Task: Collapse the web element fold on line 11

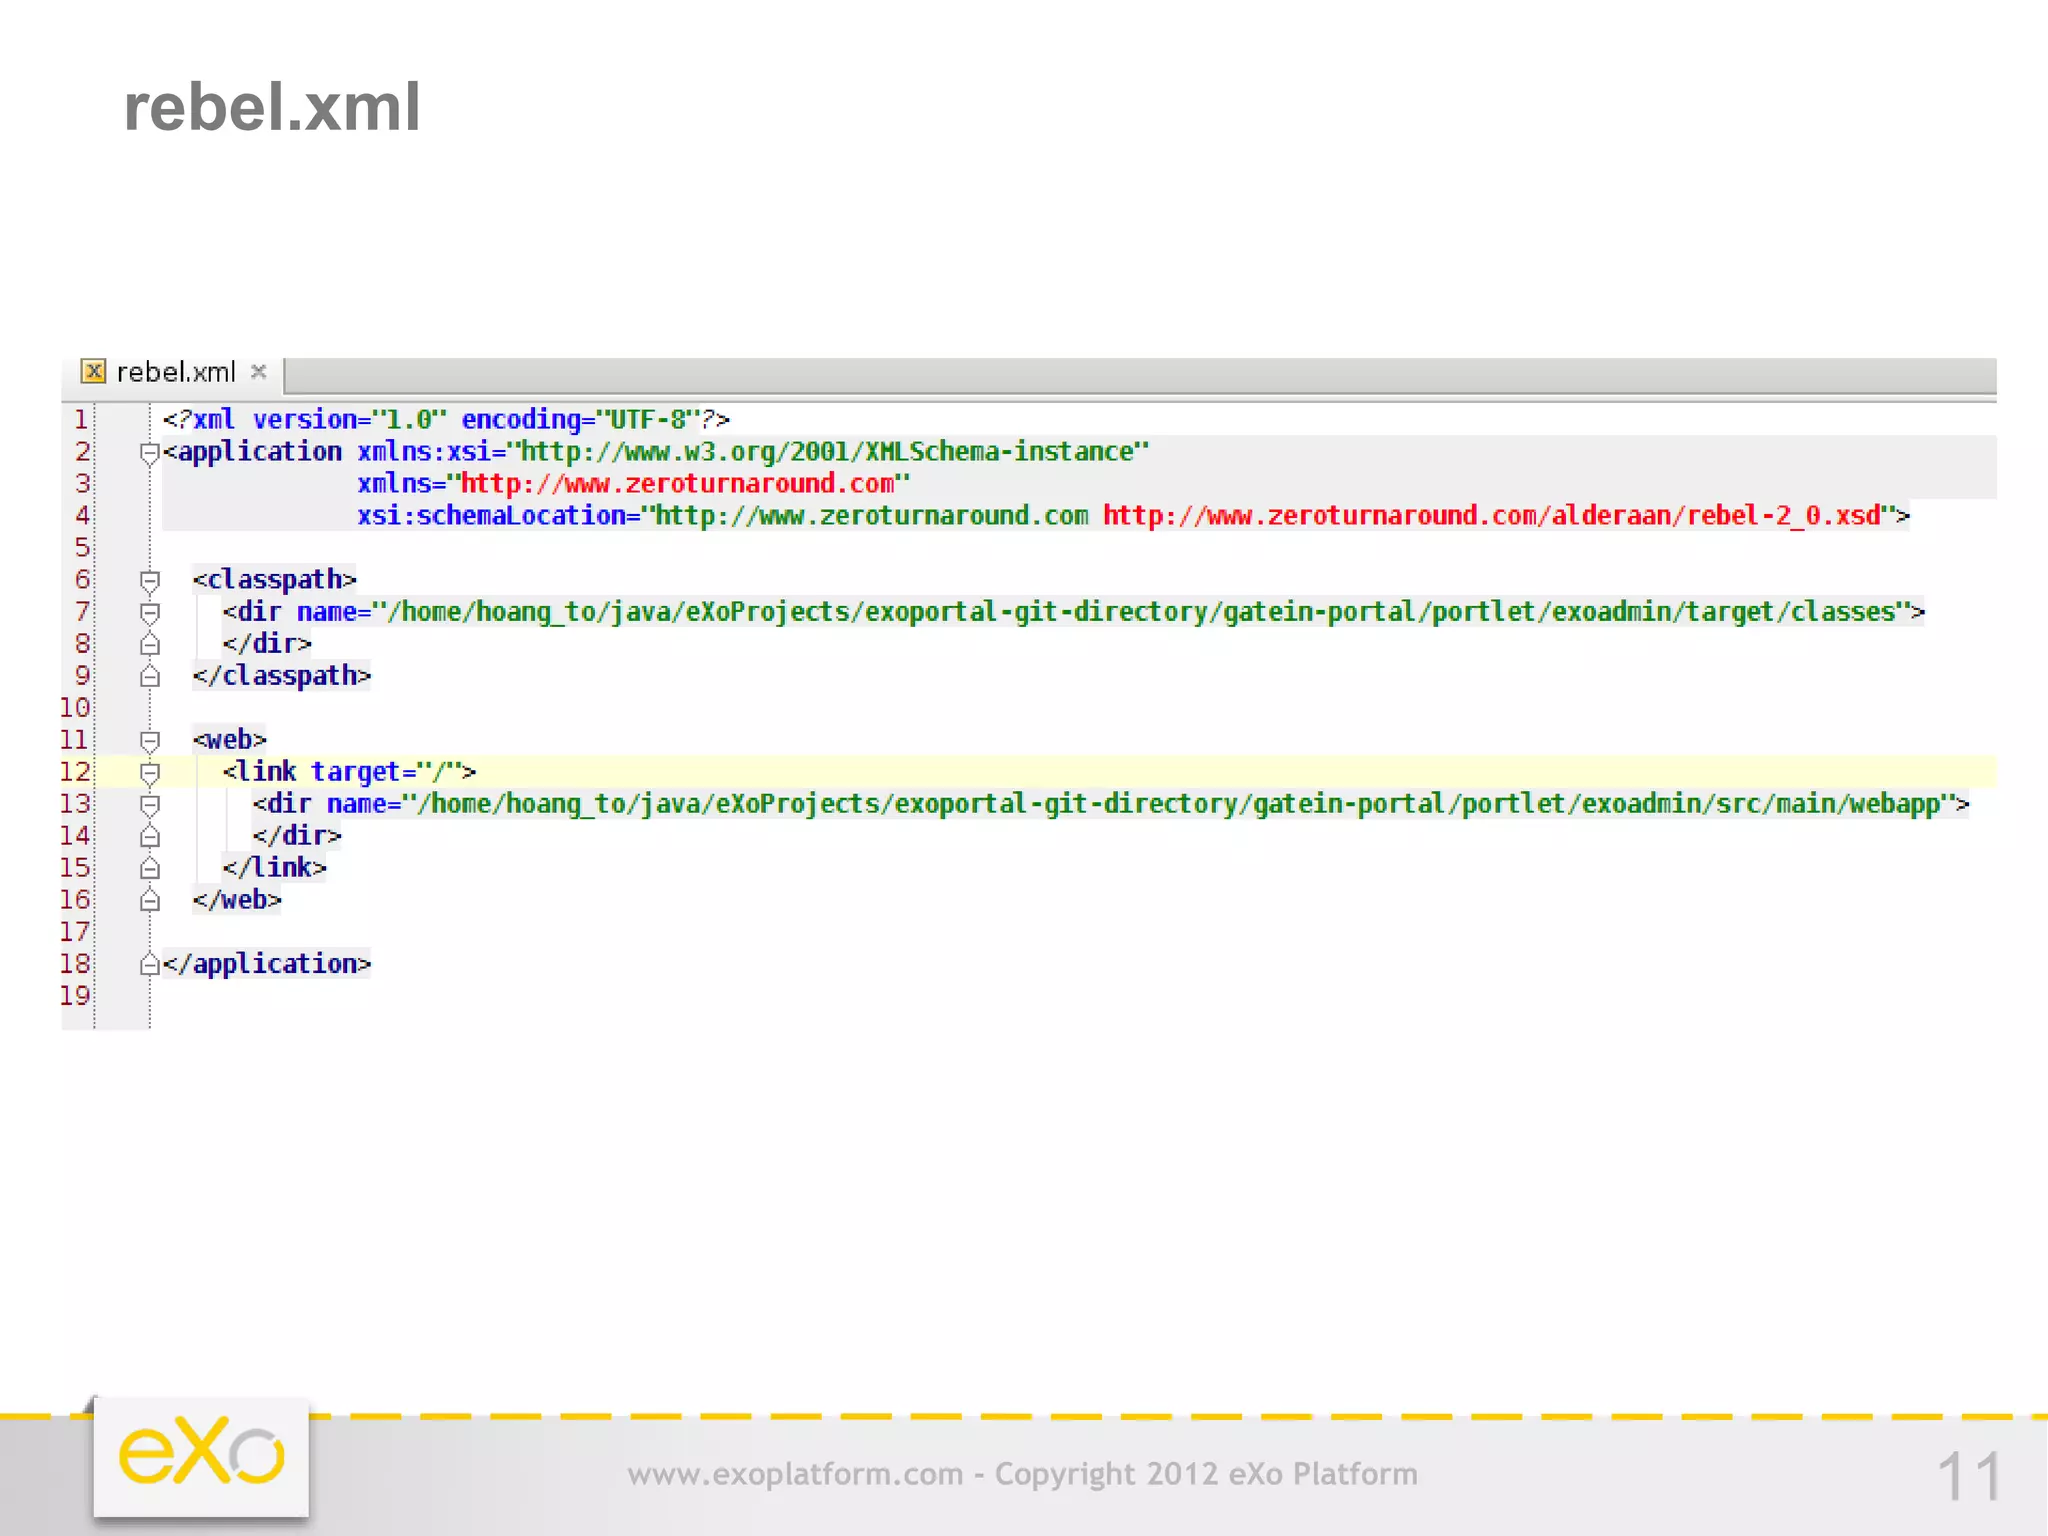Action: tap(150, 741)
